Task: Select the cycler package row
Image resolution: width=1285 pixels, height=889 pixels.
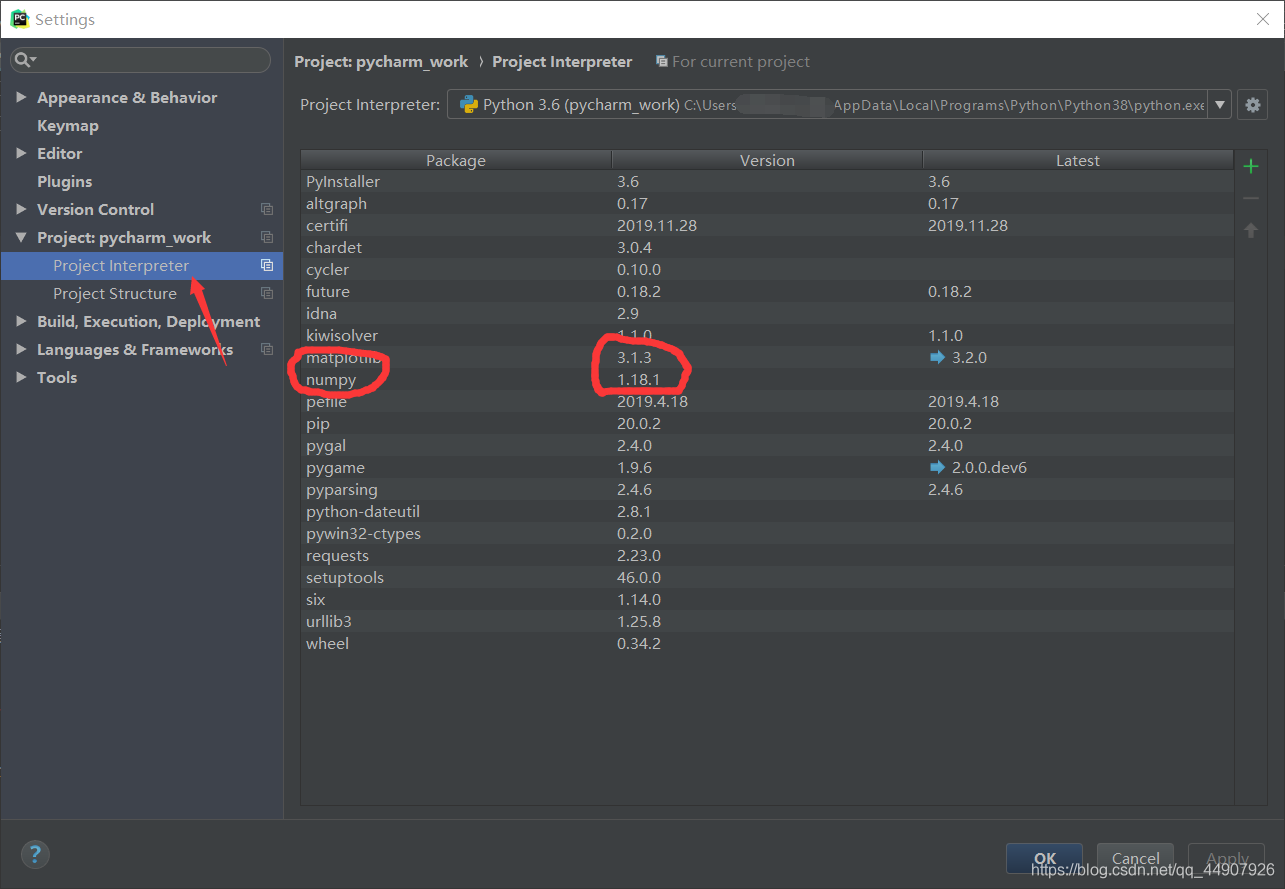Action: pyautogui.click(x=767, y=269)
